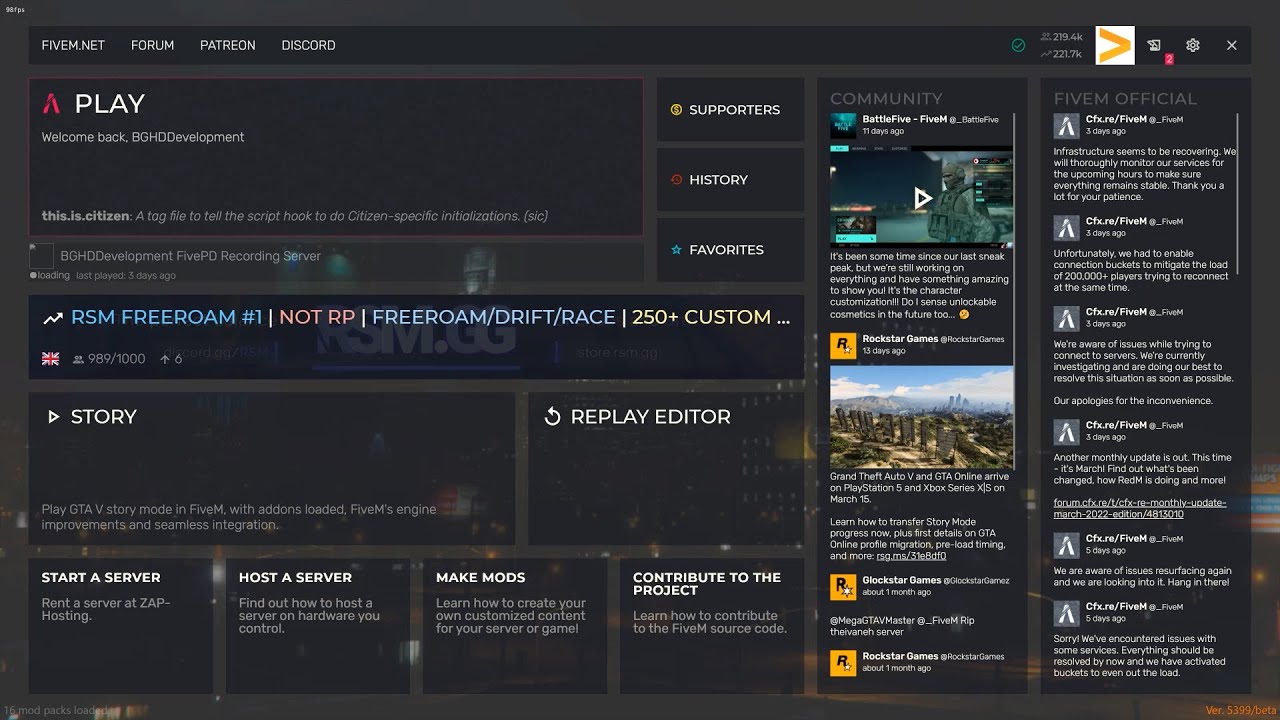Switch to the FORUM tab
The height and width of the screenshot is (720, 1280).
(x=152, y=45)
